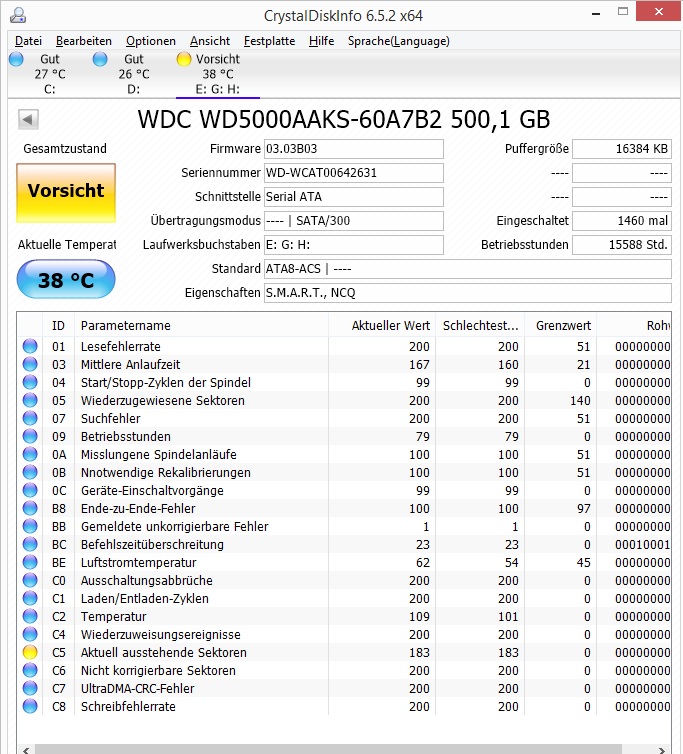Click the Schnittstelle field Serial ATA
Image resolution: width=683 pixels, height=754 pixels.
(354, 197)
